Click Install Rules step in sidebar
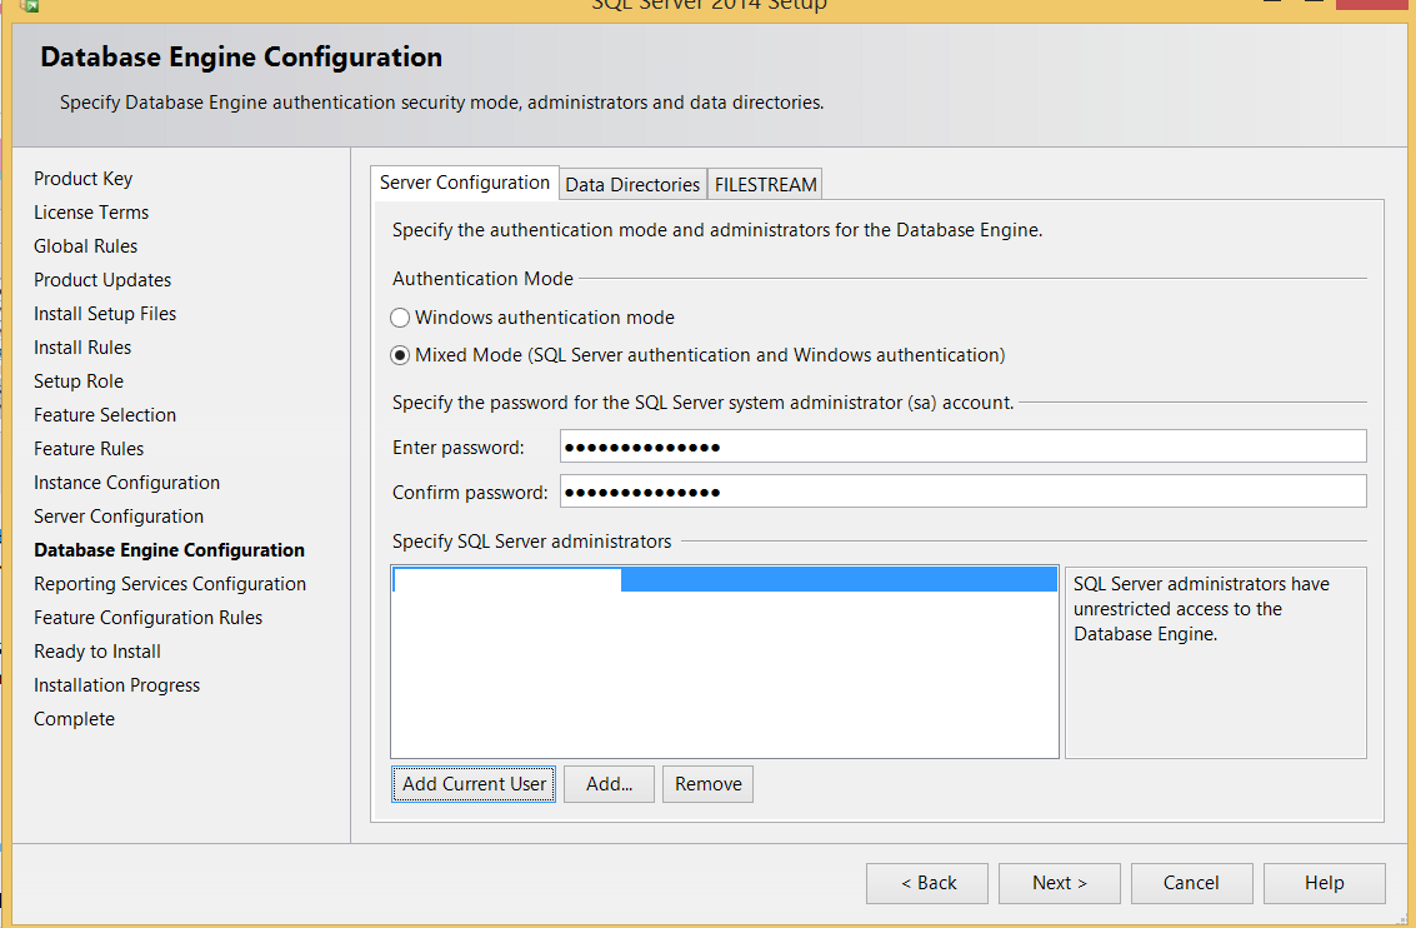 tap(82, 348)
